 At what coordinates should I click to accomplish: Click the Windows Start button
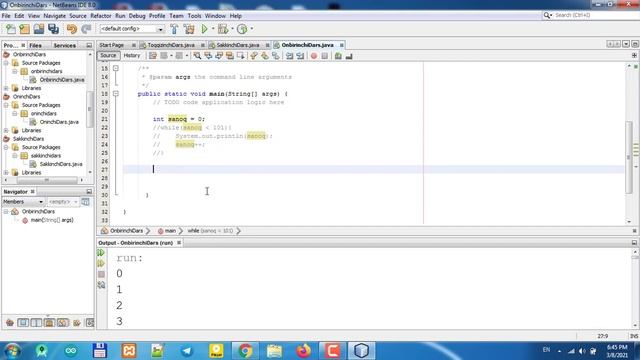pos(12,351)
